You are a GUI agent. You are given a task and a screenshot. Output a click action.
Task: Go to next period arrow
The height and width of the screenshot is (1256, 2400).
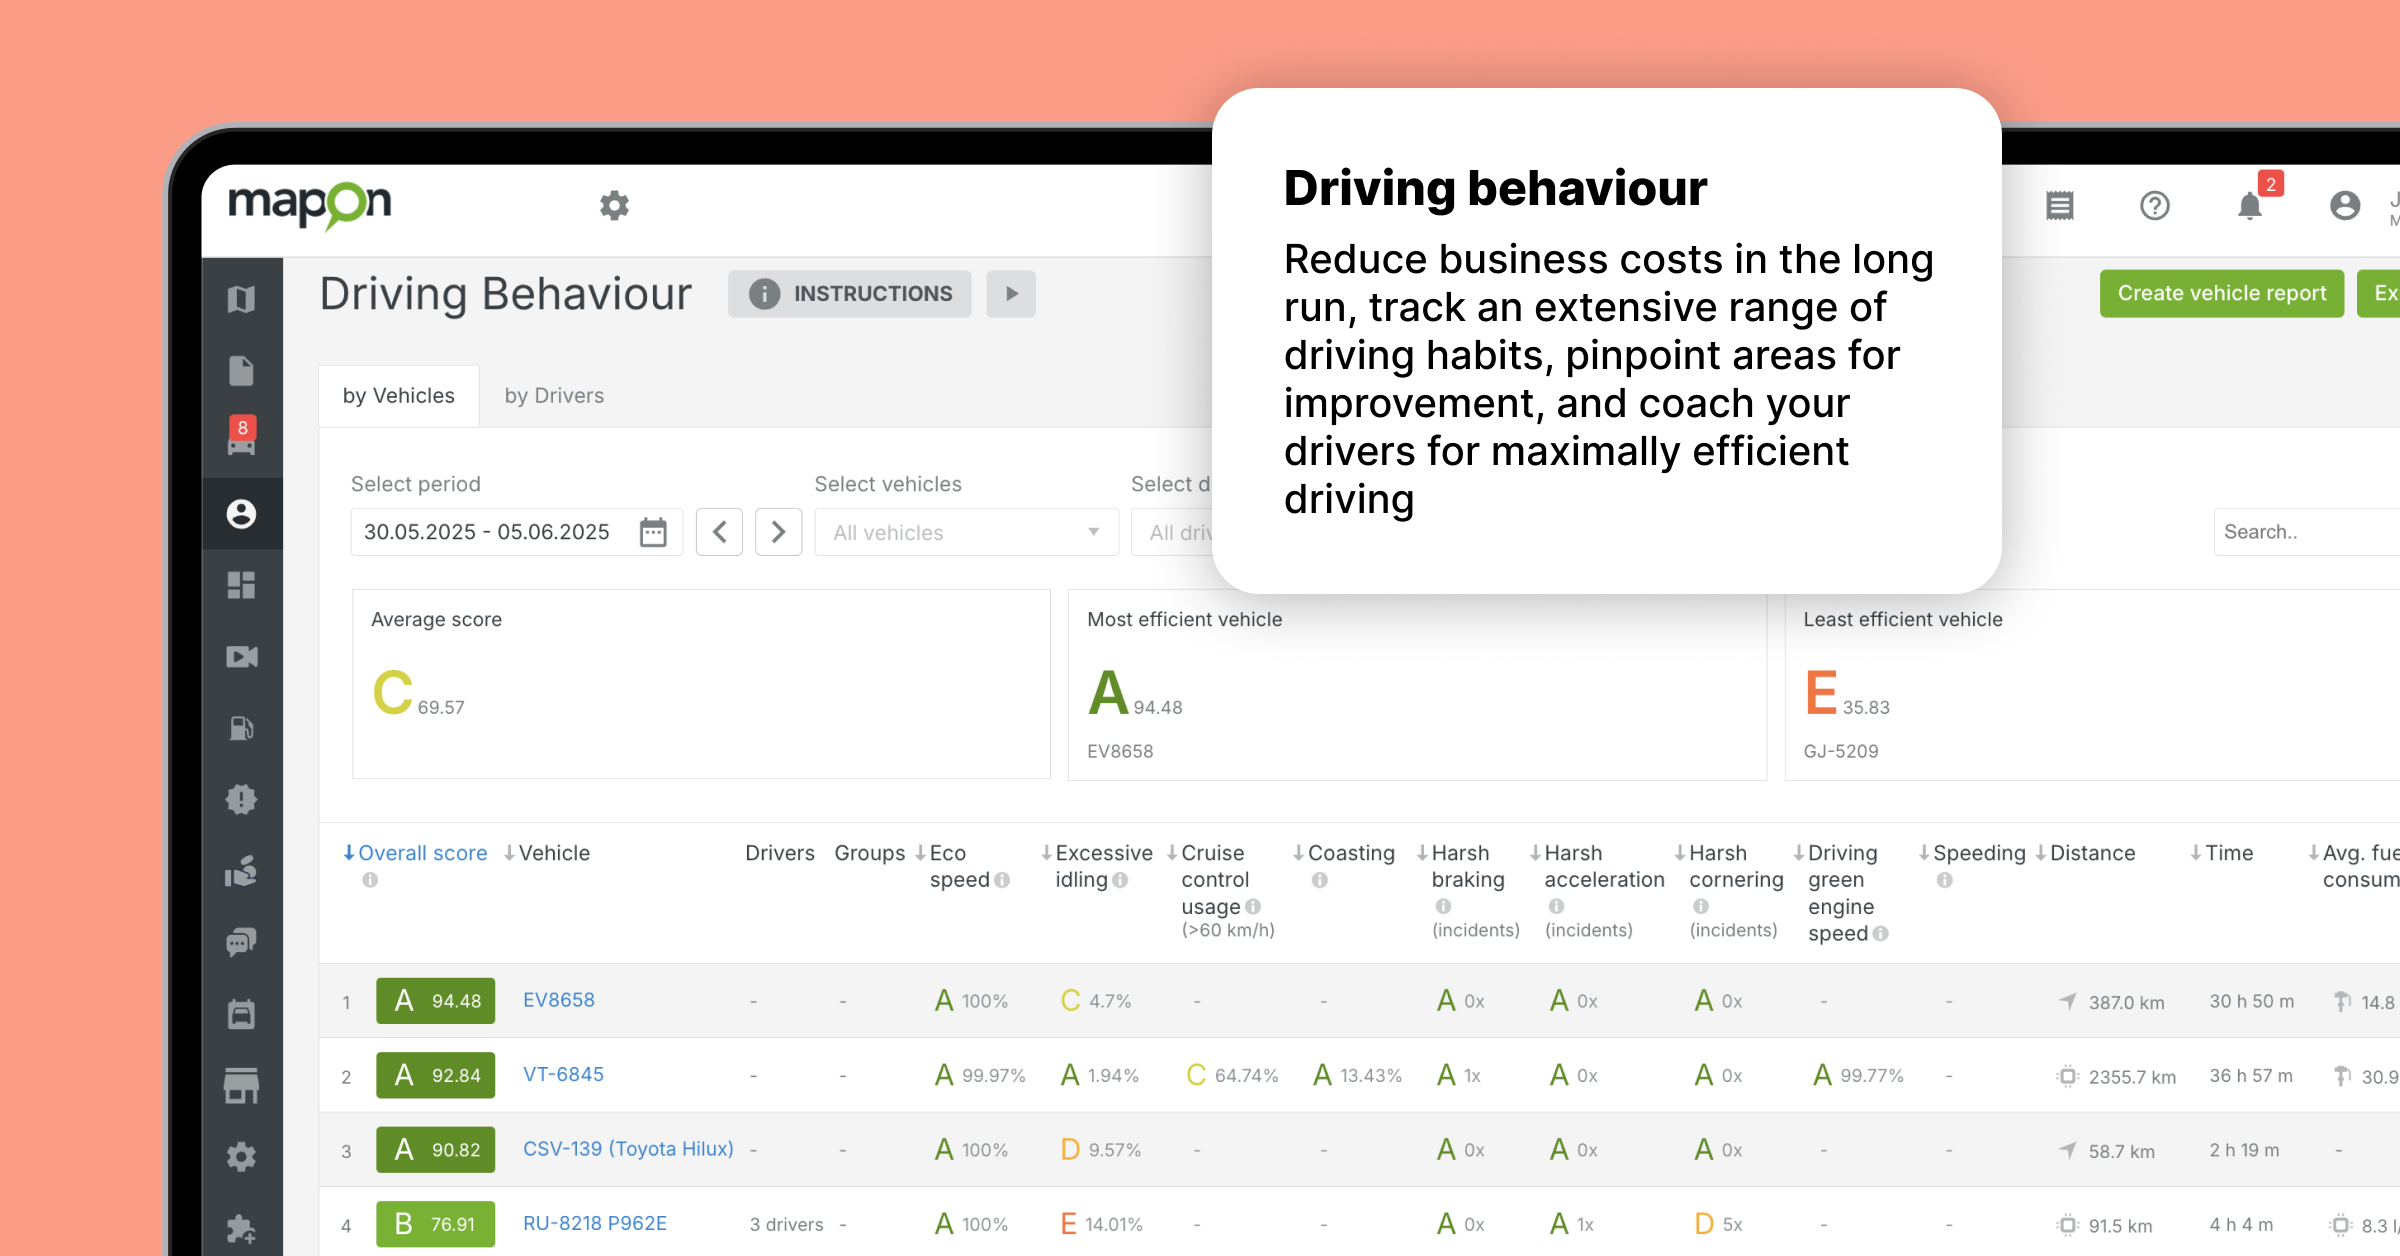pyautogui.click(x=778, y=532)
